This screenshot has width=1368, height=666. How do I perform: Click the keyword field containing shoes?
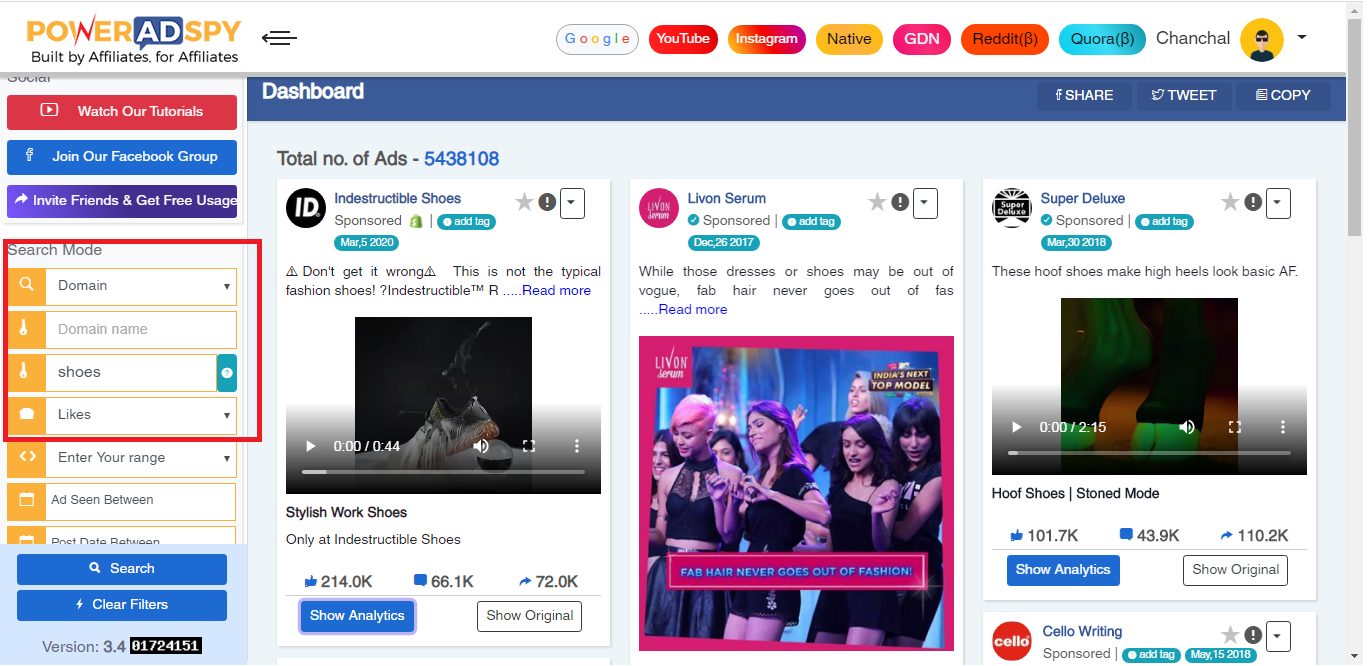[131, 372]
